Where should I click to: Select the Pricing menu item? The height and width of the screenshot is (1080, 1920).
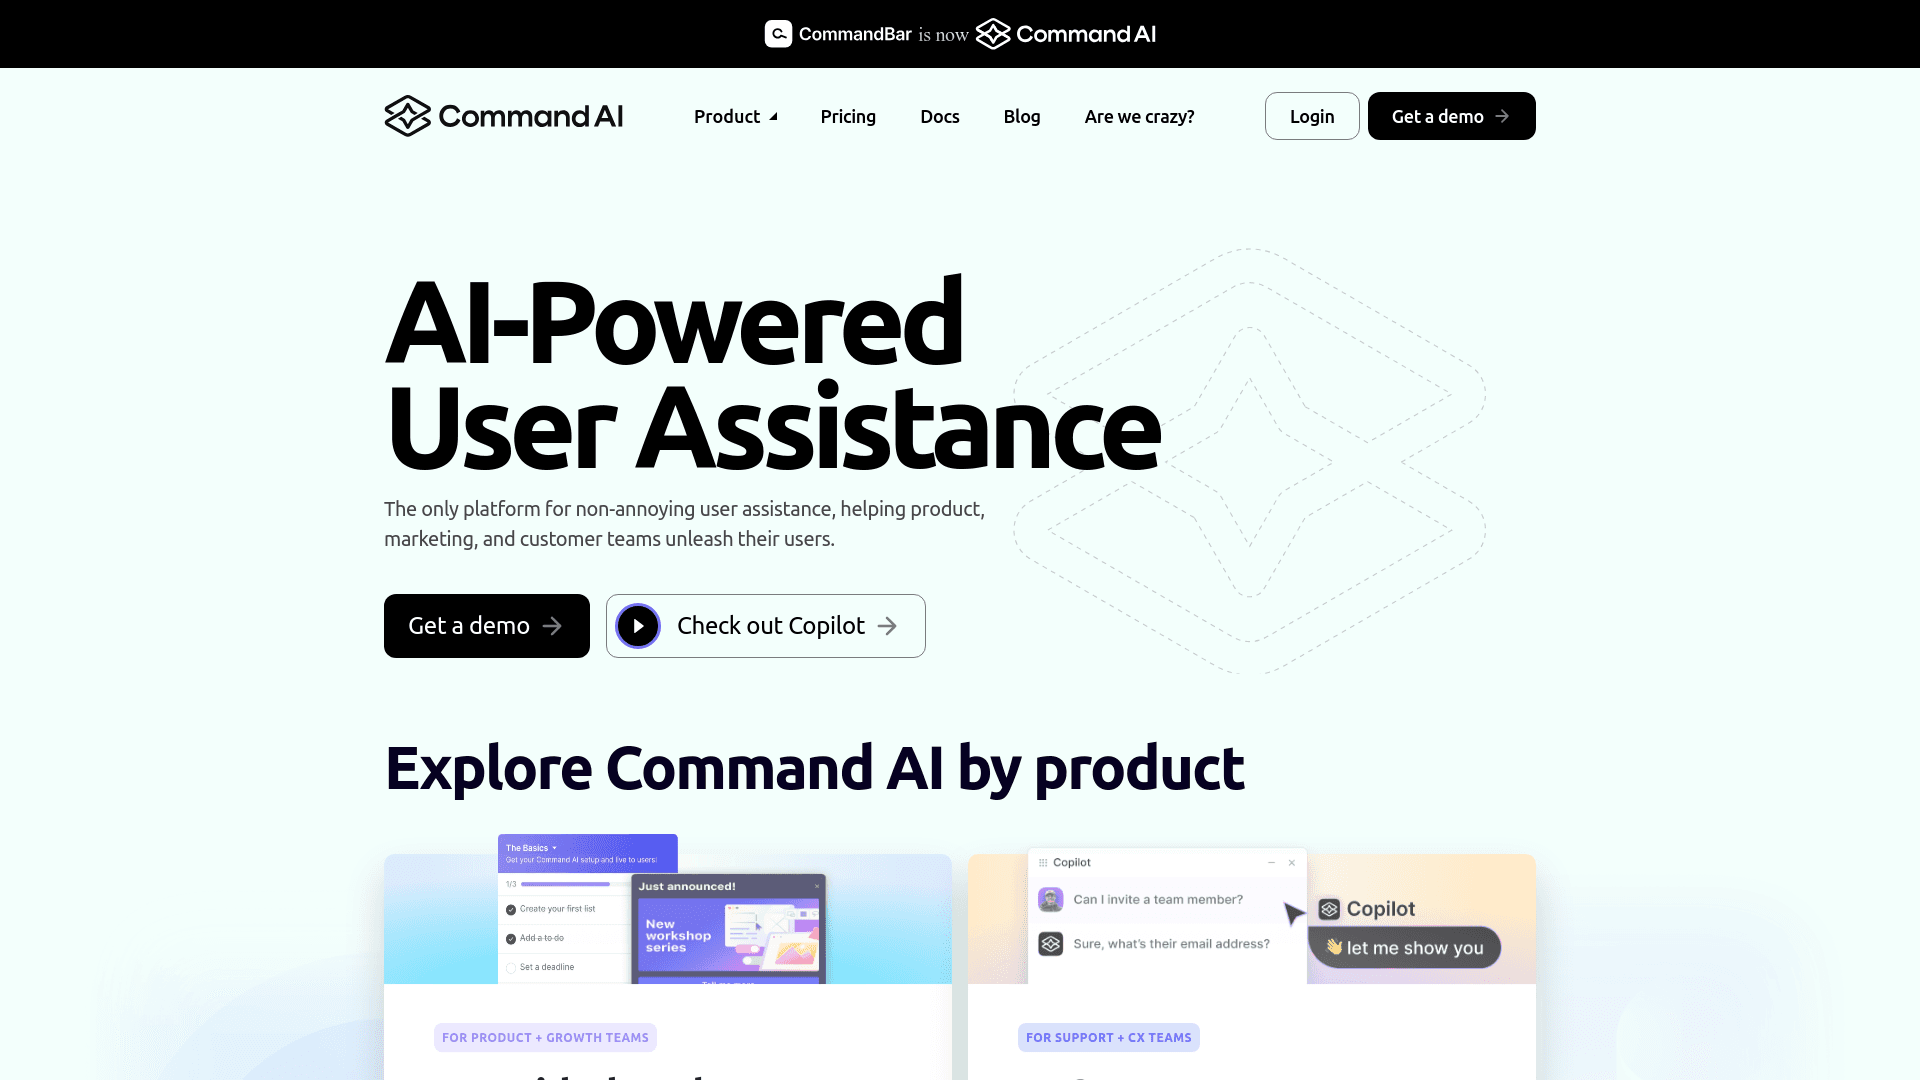[849, 116]
